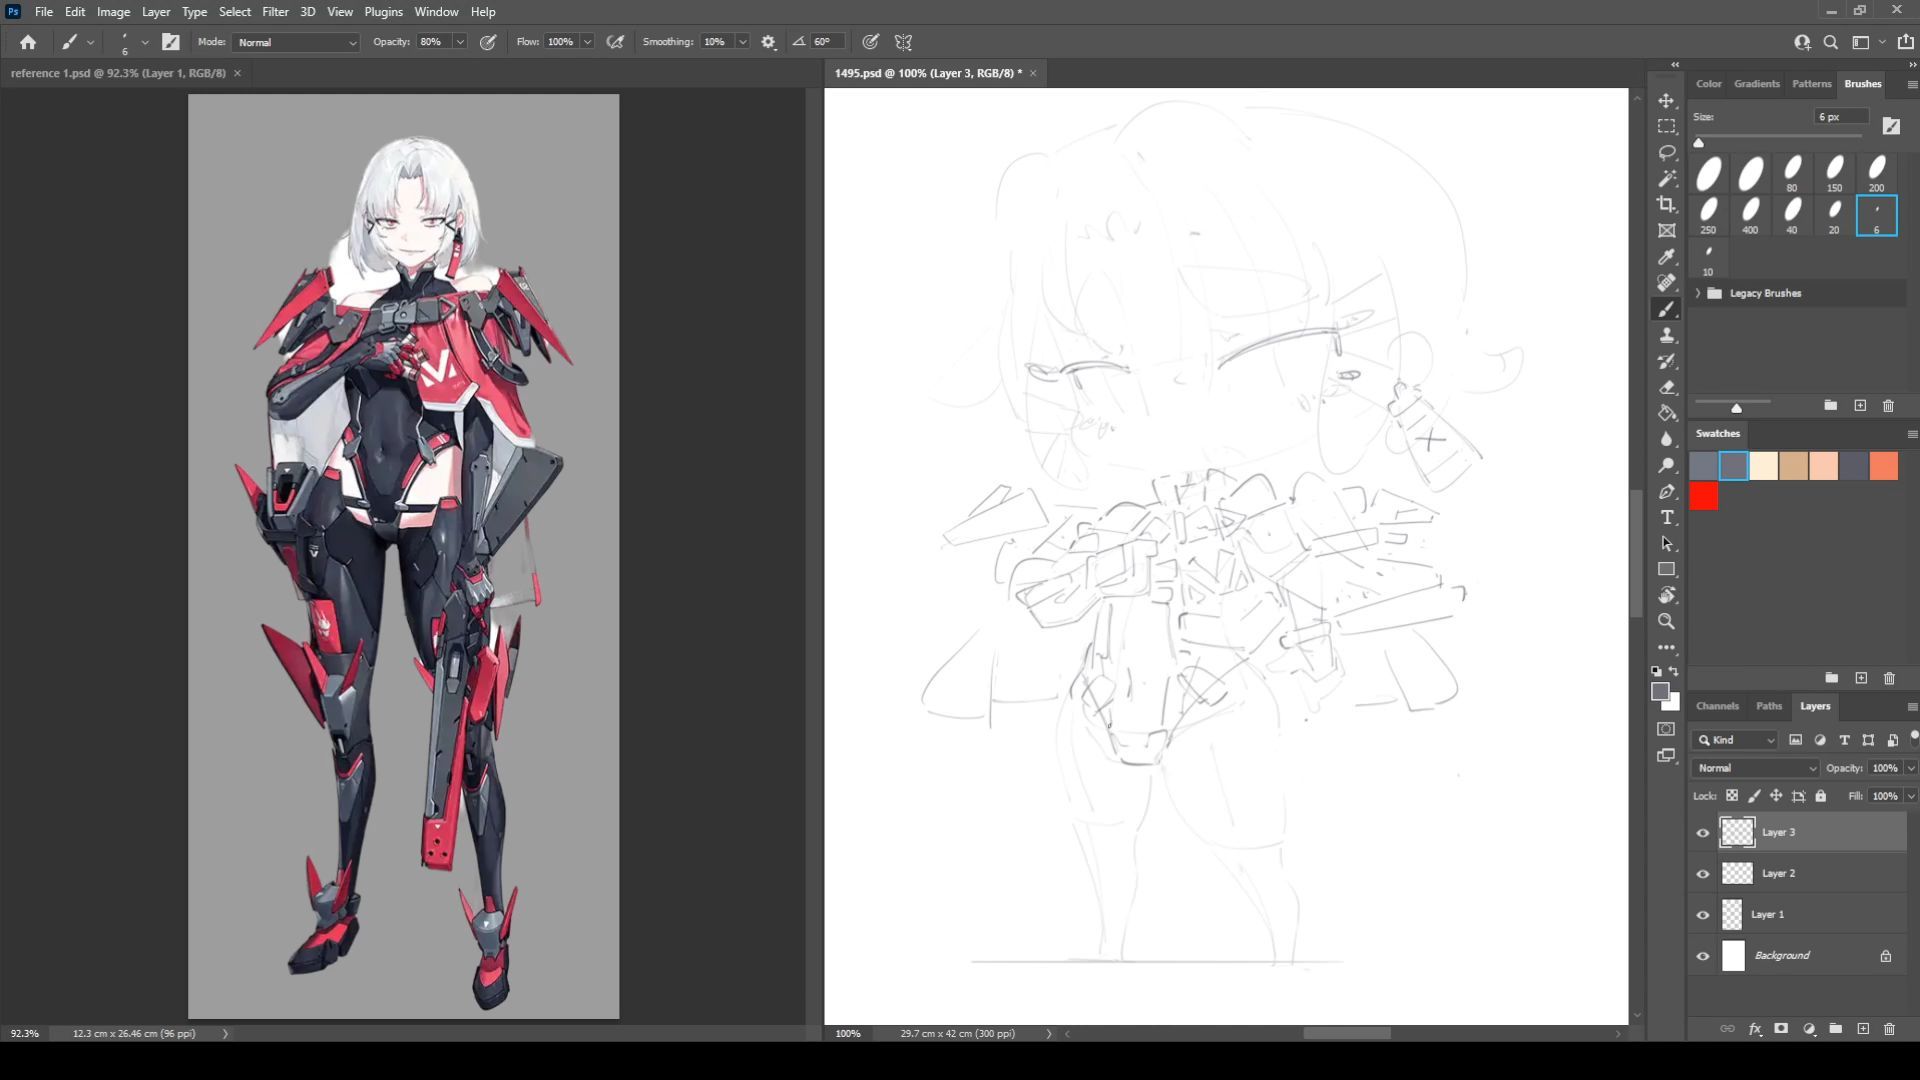
Task: Select the Frame tool
Action: click(1666, 231)
